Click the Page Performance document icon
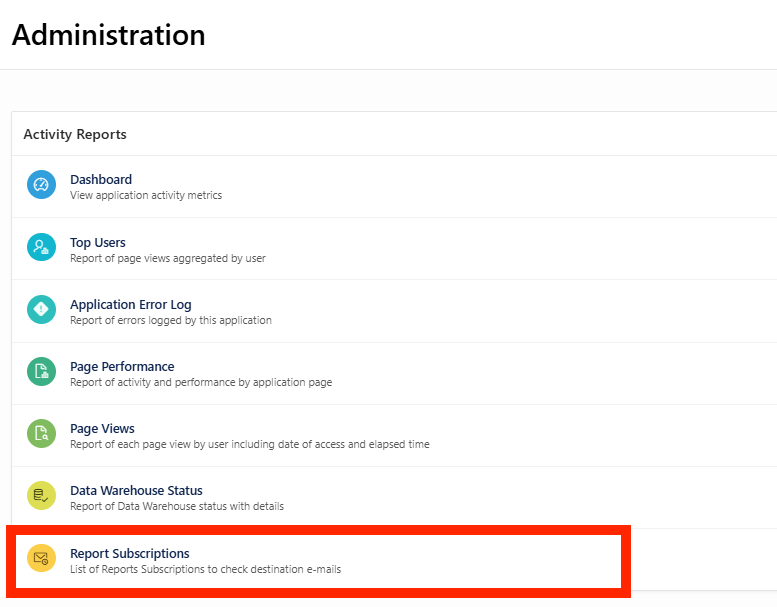Screen dimensions: 777x607 coord(41,371)
